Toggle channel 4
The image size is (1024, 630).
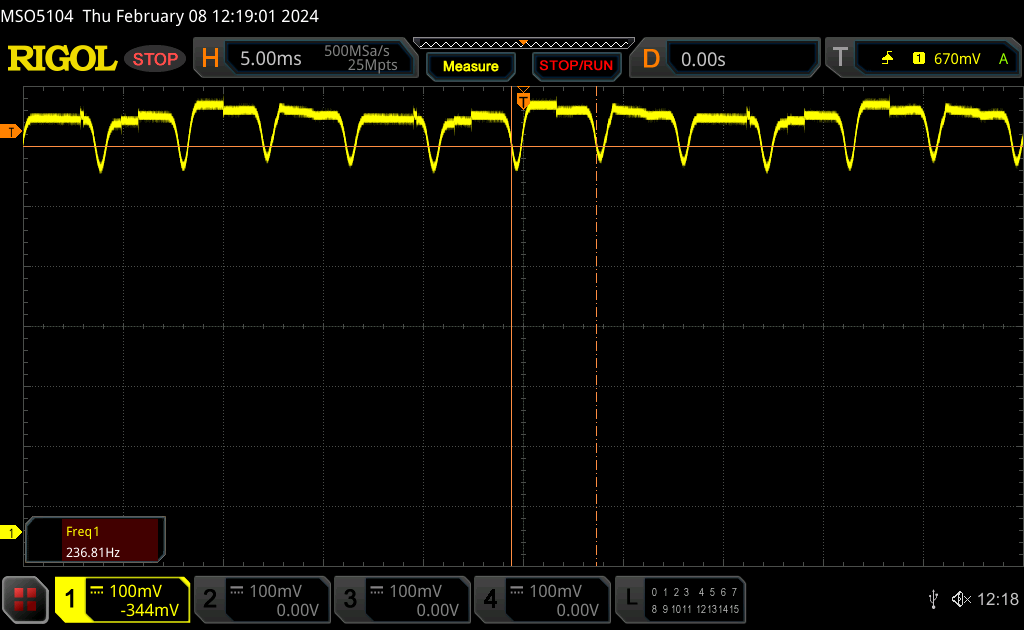pyautogui.click(x=490, y=599)
